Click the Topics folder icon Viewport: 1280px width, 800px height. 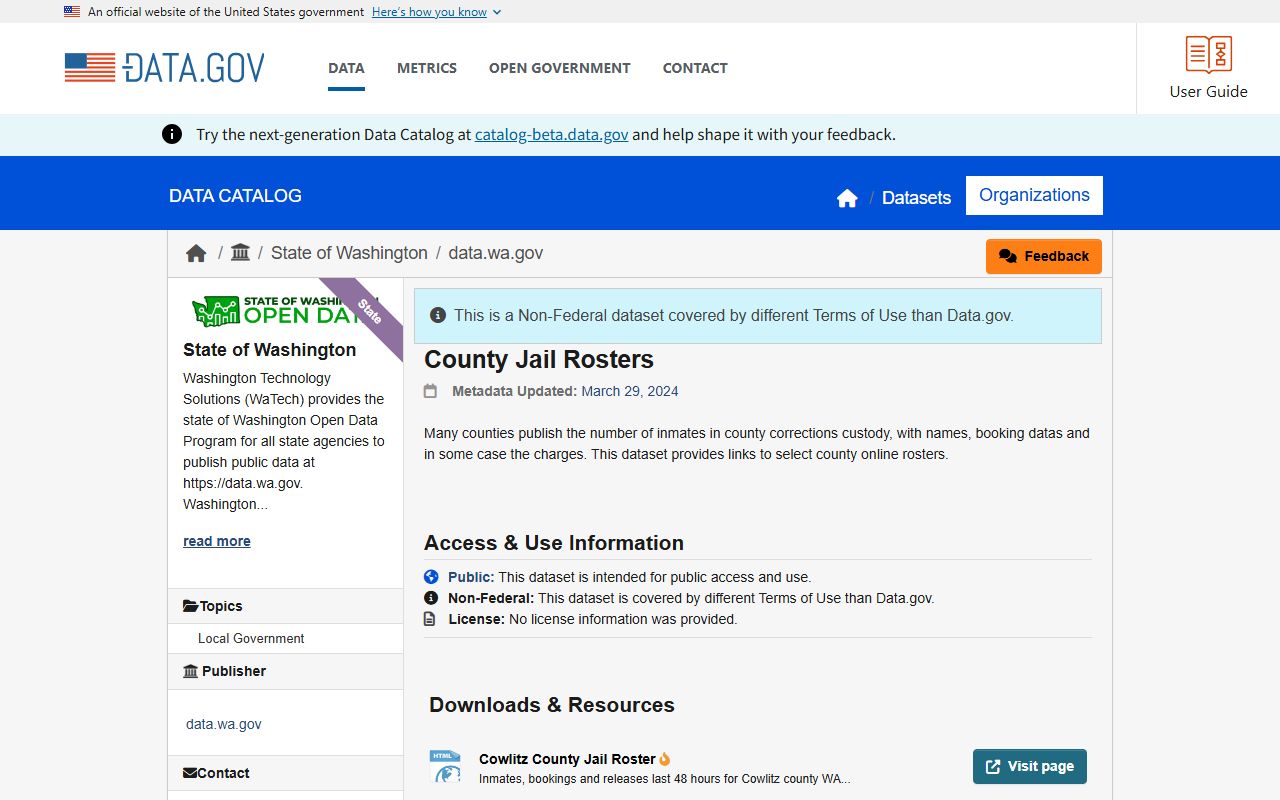(190, 606)
